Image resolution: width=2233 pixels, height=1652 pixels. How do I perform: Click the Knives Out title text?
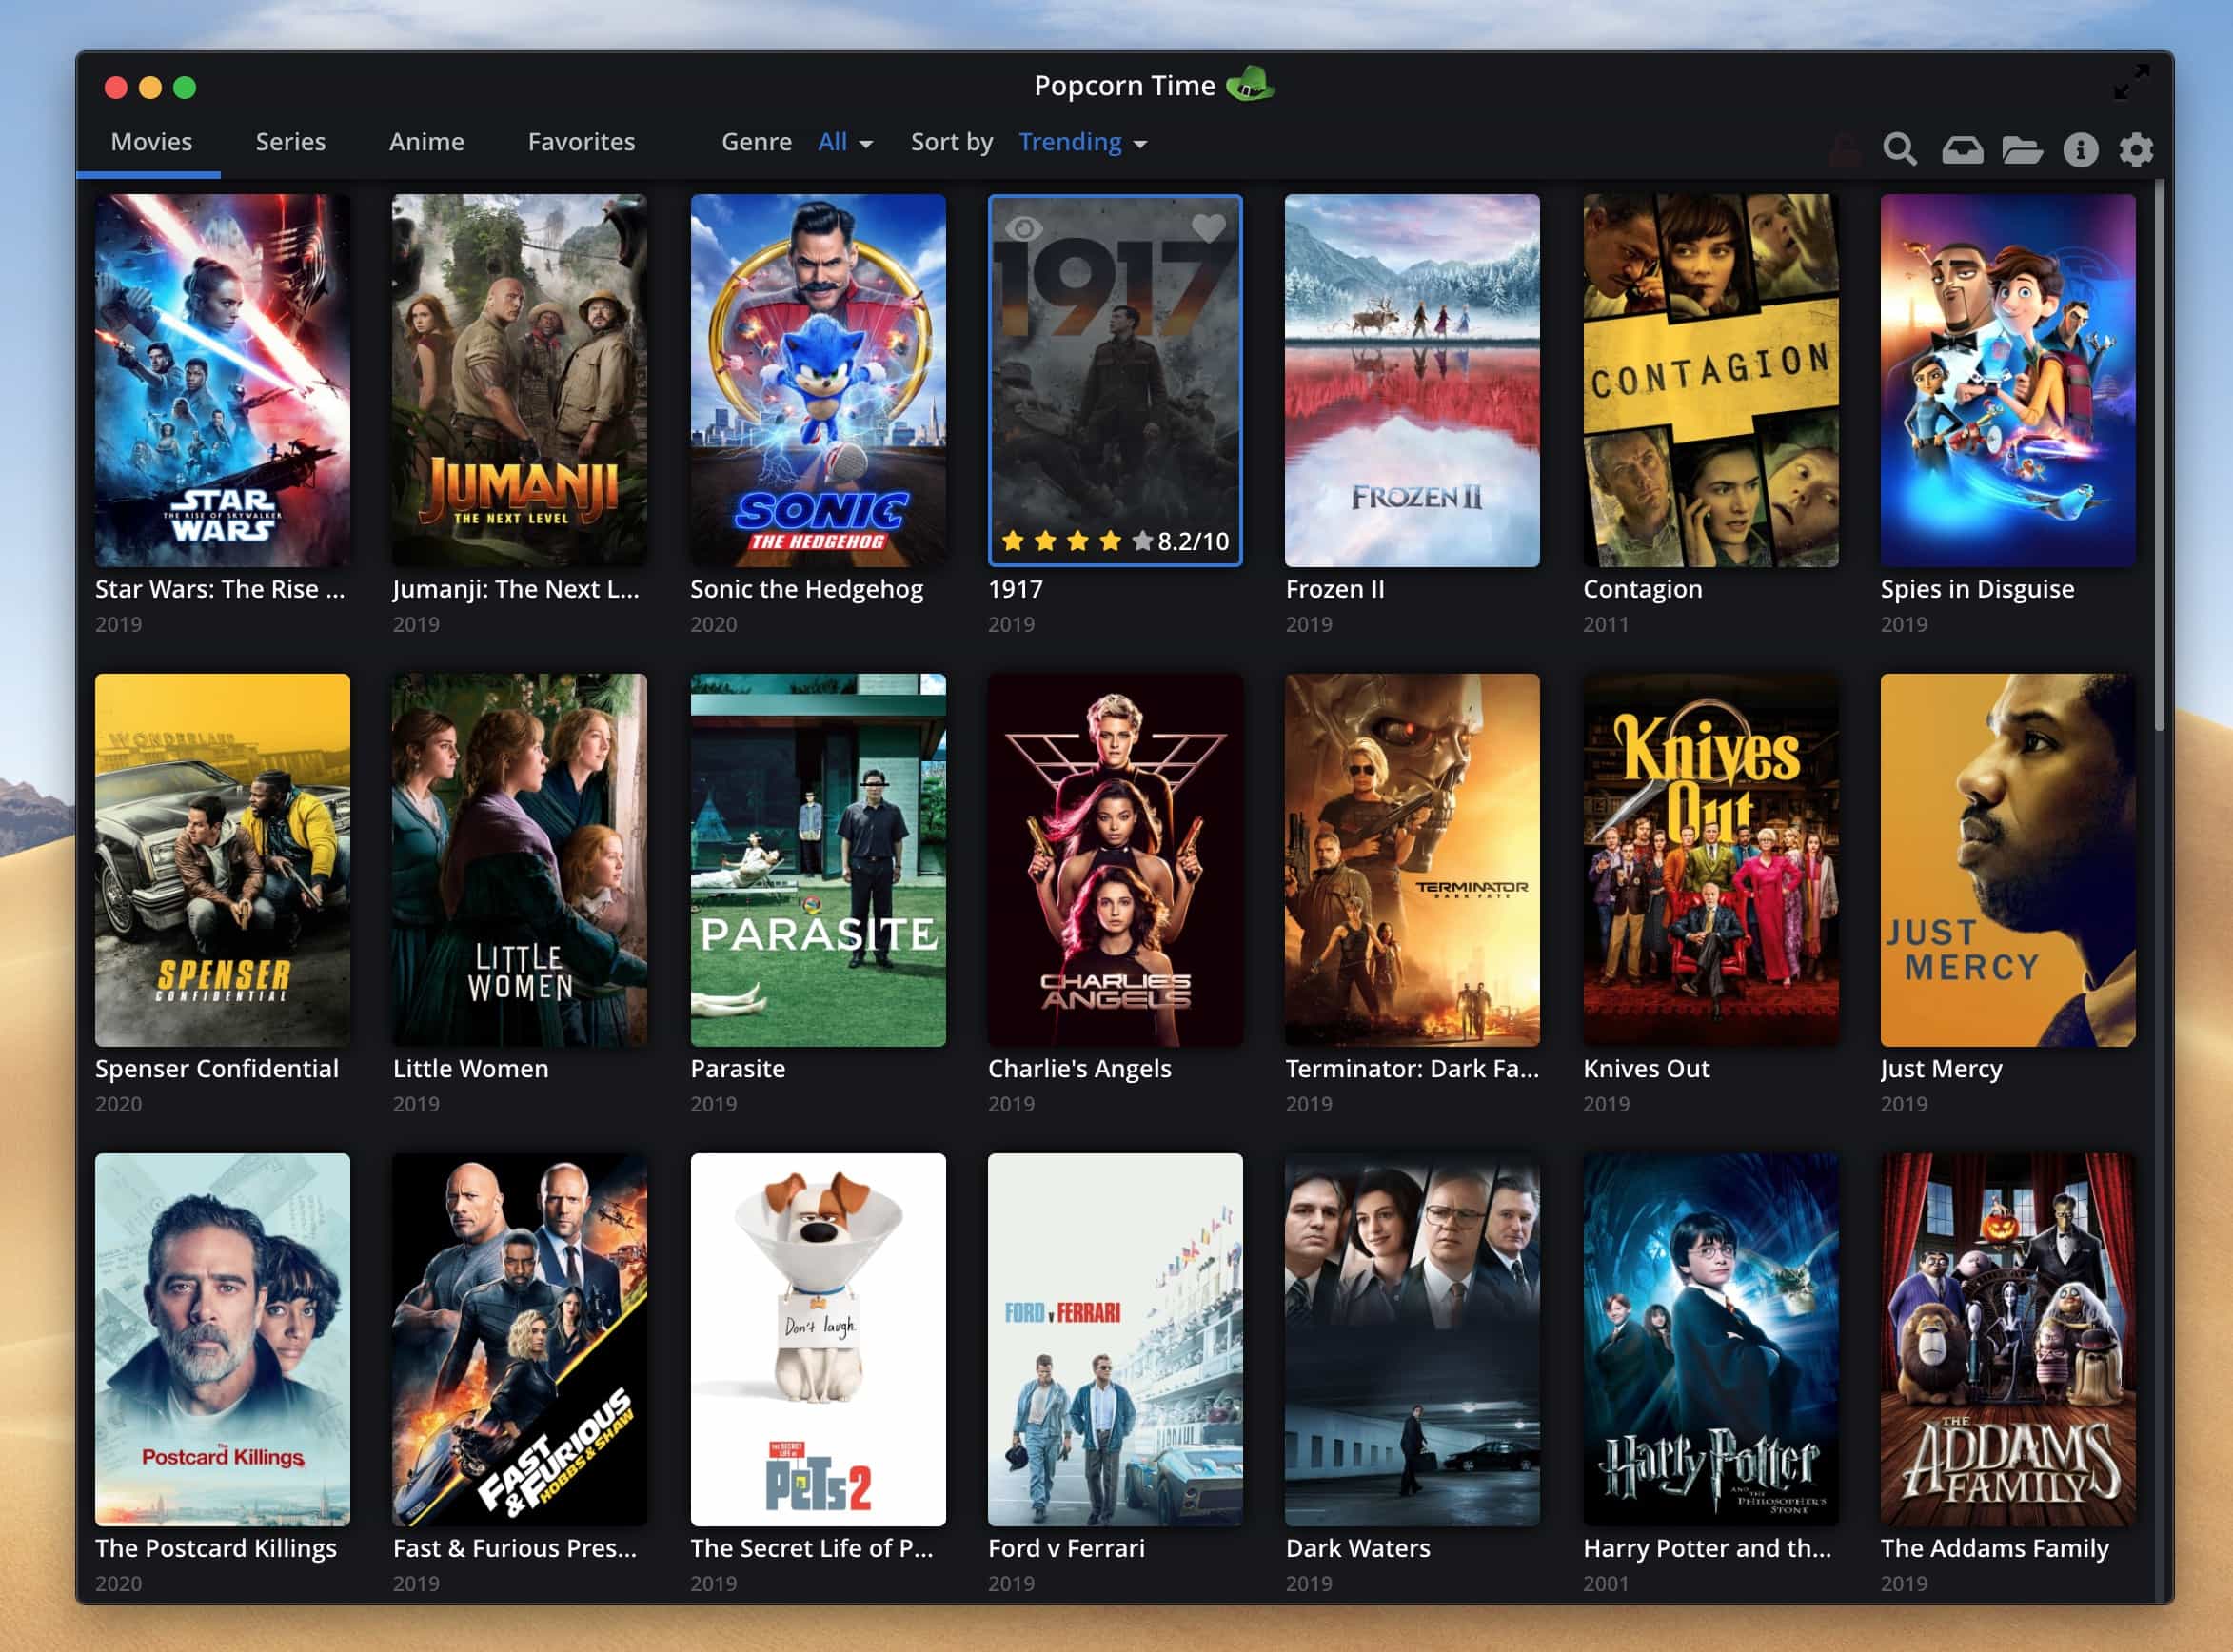[x=1646, y=1068]
